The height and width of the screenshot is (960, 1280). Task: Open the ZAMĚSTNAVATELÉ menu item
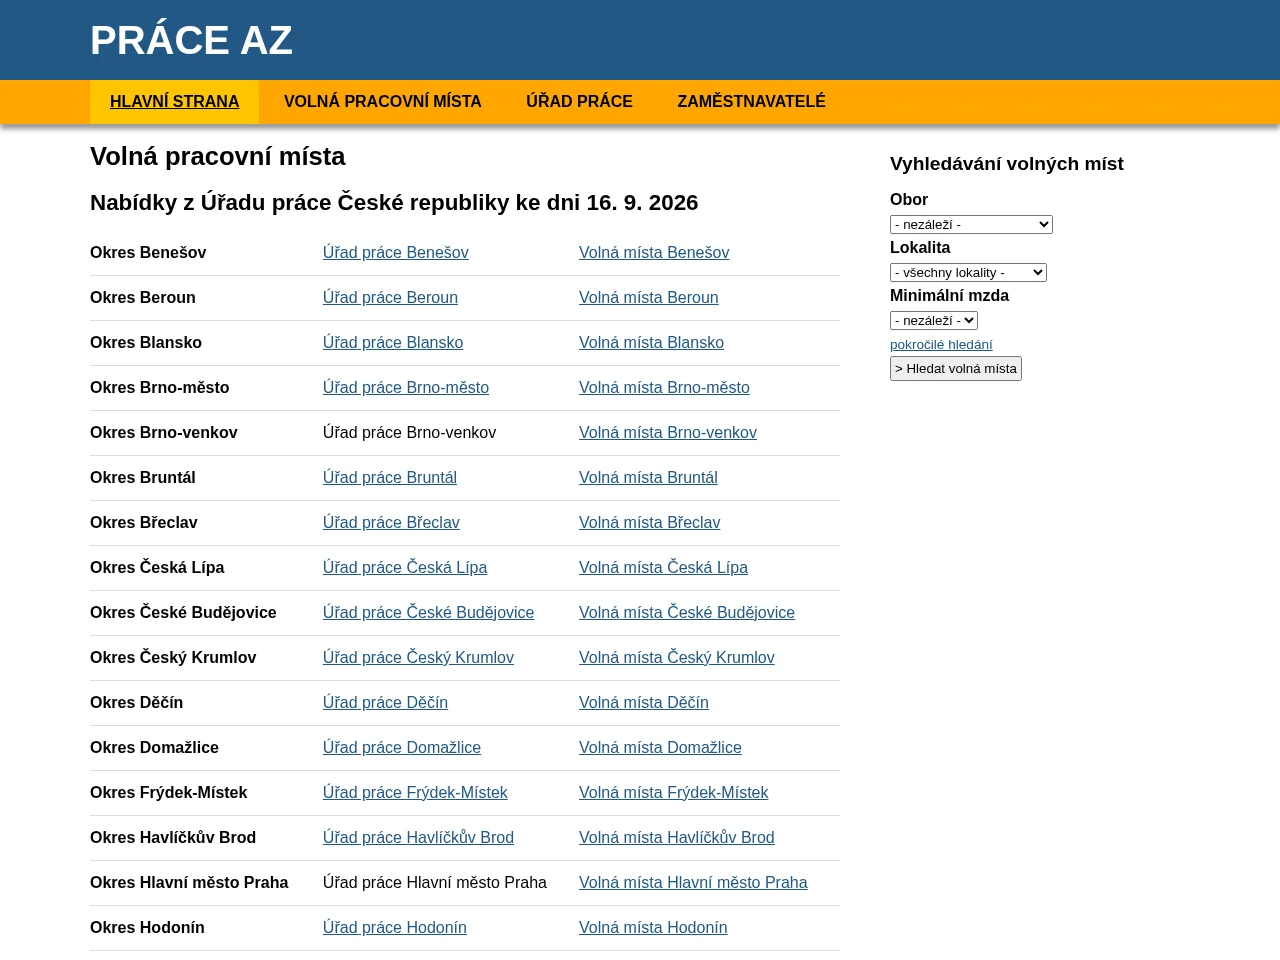point(751,102)
